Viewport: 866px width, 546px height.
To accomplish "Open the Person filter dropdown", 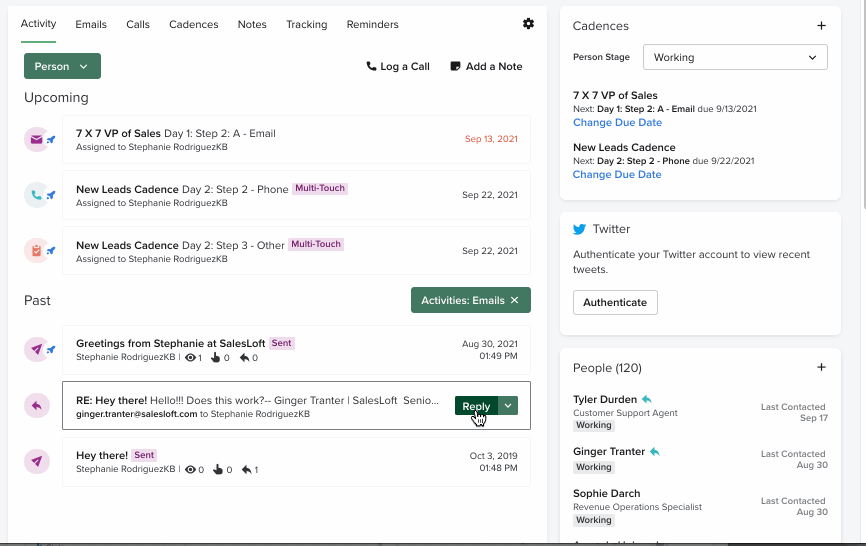I will (x=62, y=66).
